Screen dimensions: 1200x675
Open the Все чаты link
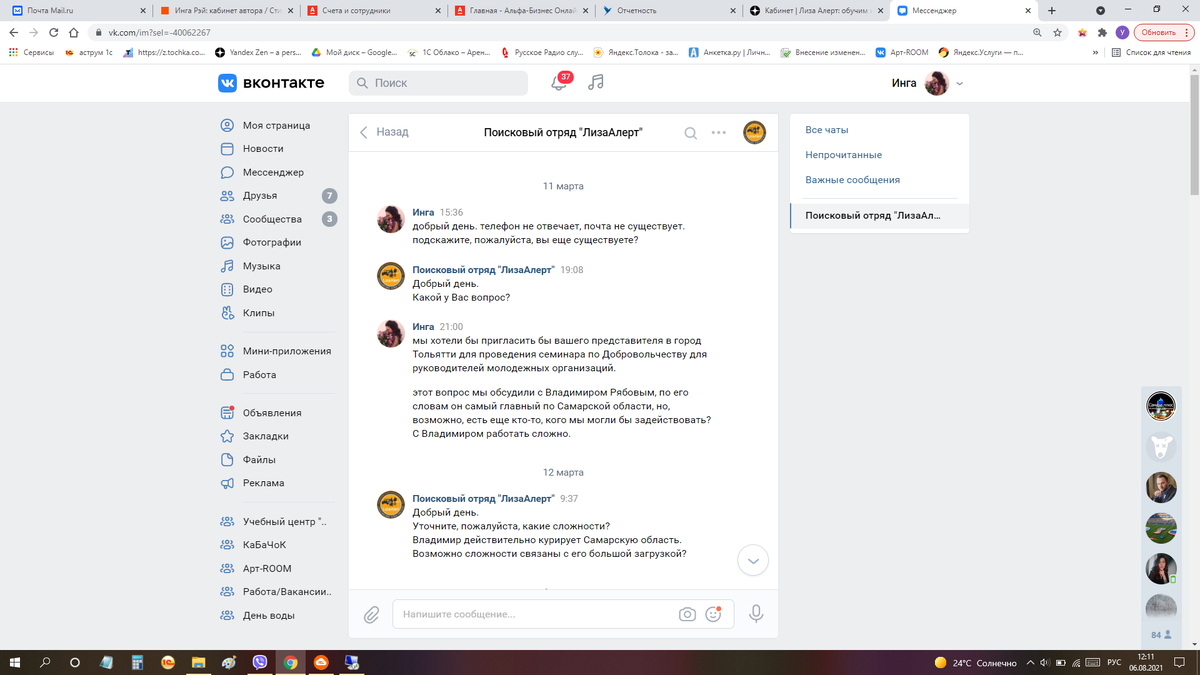tap(828, 129)
